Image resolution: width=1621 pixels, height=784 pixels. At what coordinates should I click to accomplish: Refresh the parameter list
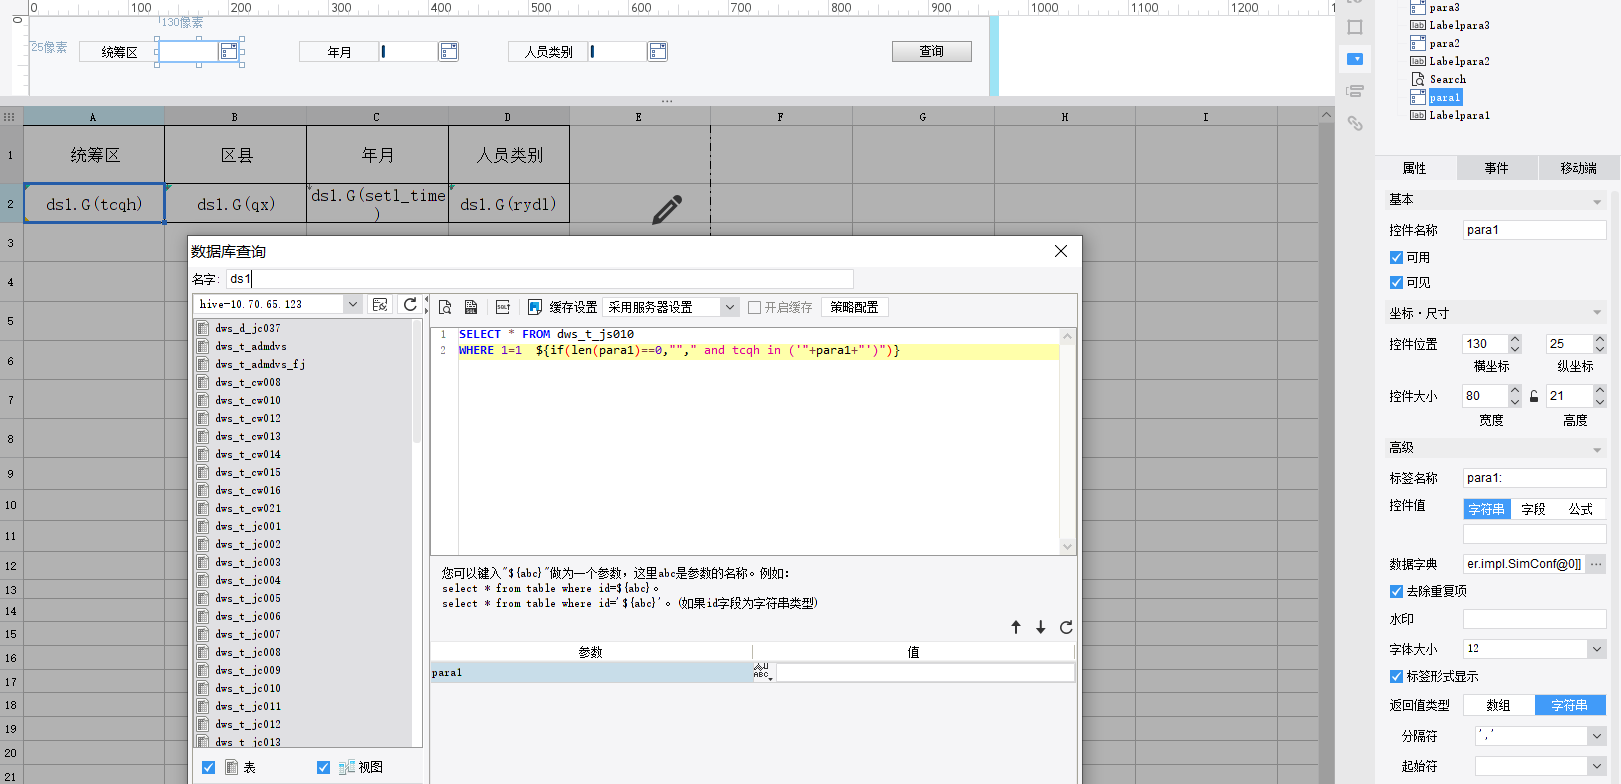[1066, 627]
